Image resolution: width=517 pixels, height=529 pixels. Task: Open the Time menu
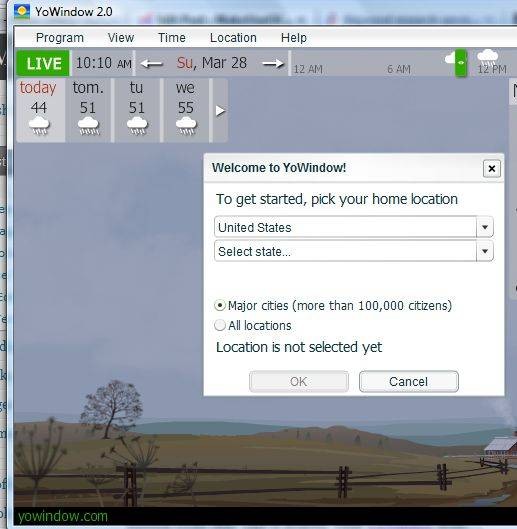[x=172, y=37]
